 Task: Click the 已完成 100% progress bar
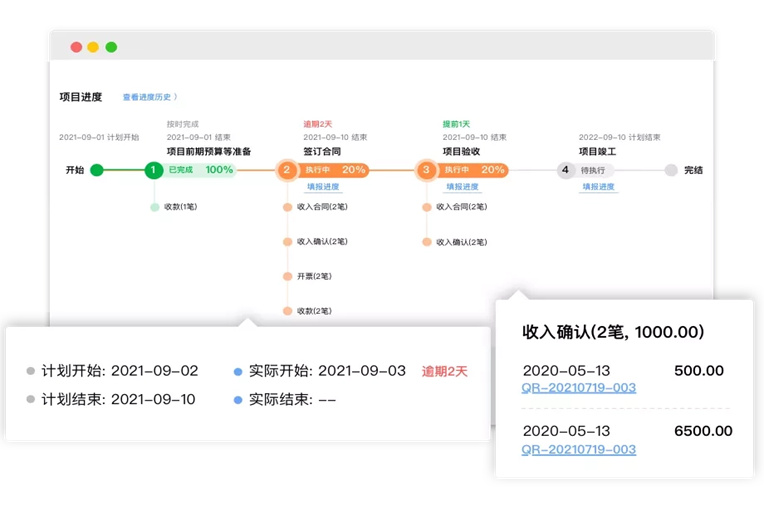(200, 170)
